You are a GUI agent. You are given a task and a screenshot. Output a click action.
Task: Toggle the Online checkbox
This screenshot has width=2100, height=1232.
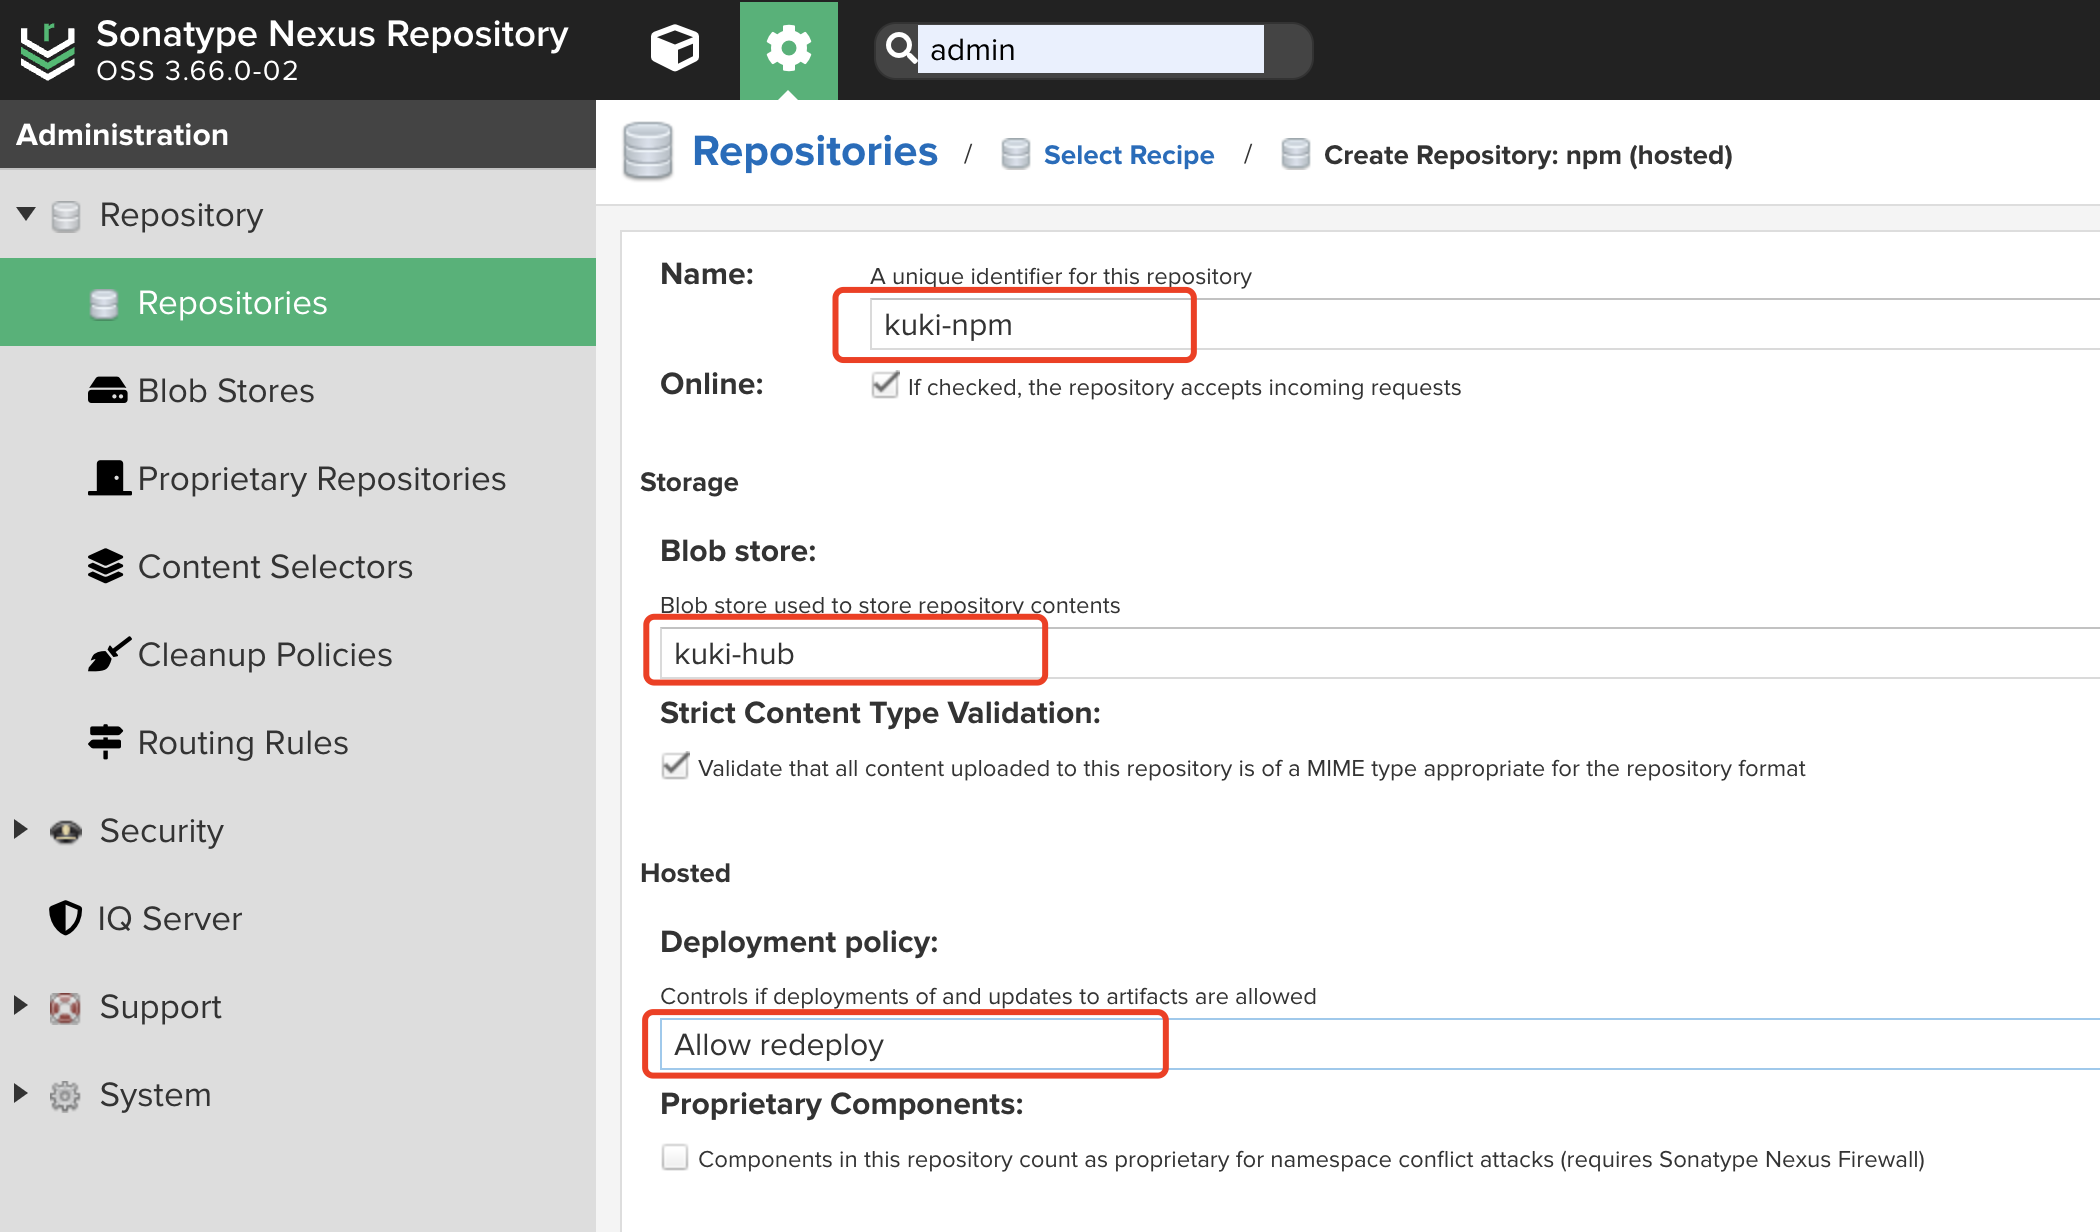(884, 386)
